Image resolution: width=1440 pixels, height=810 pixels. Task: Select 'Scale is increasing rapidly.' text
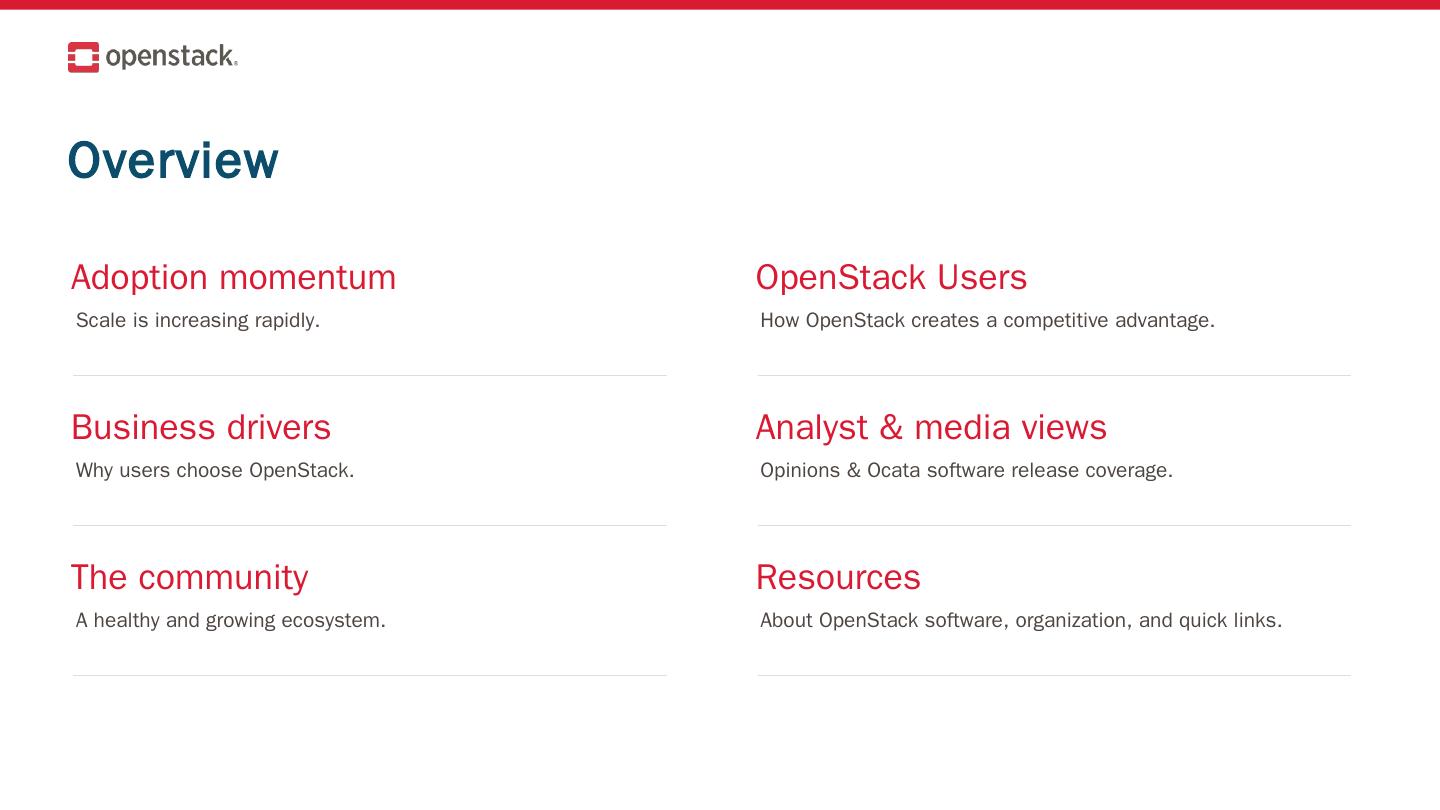pyautogui.click(x=198, y=320)
